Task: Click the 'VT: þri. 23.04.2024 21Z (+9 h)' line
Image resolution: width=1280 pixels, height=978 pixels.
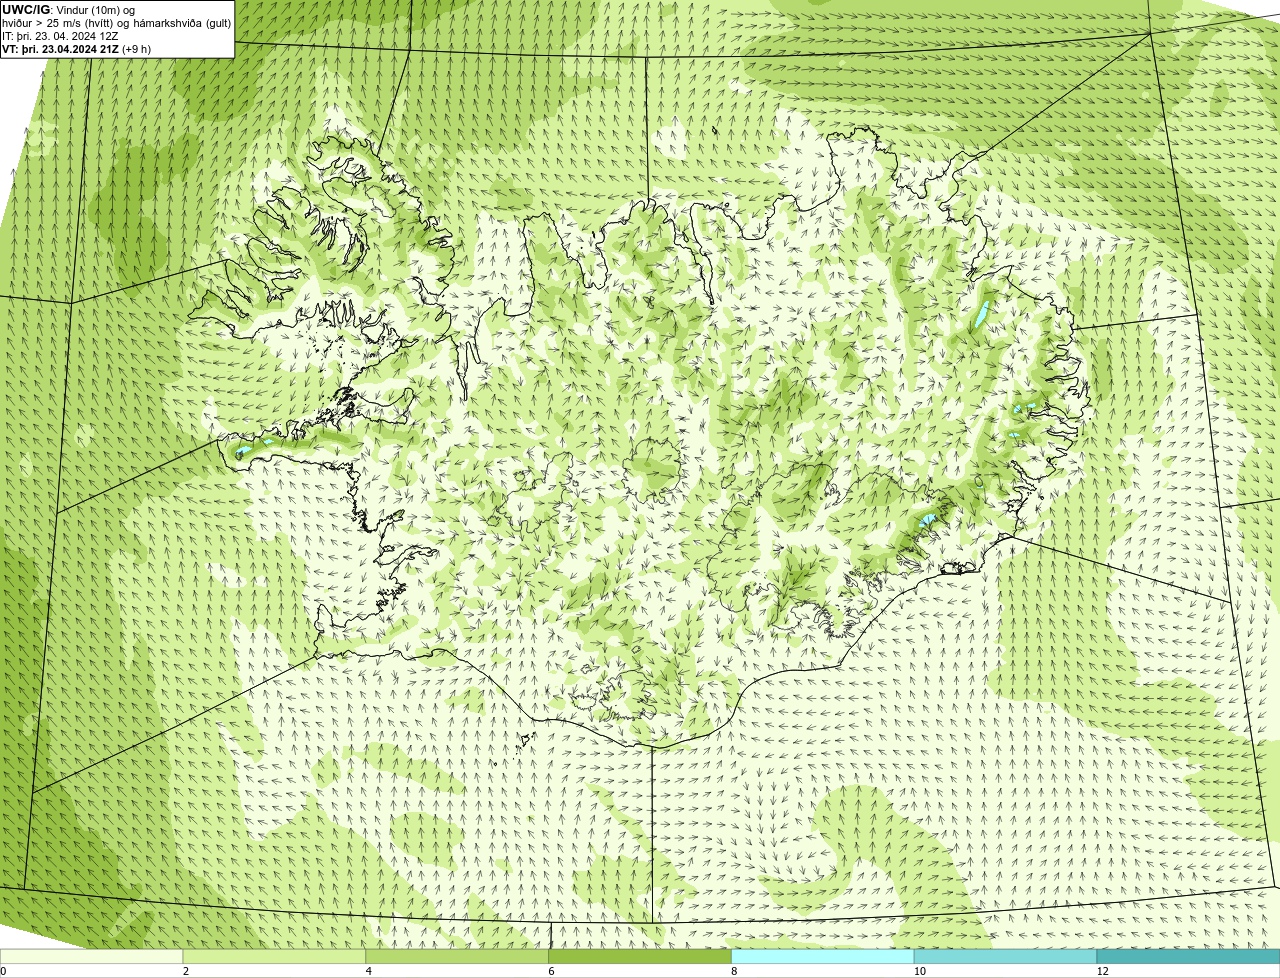Action: (77, 49)
